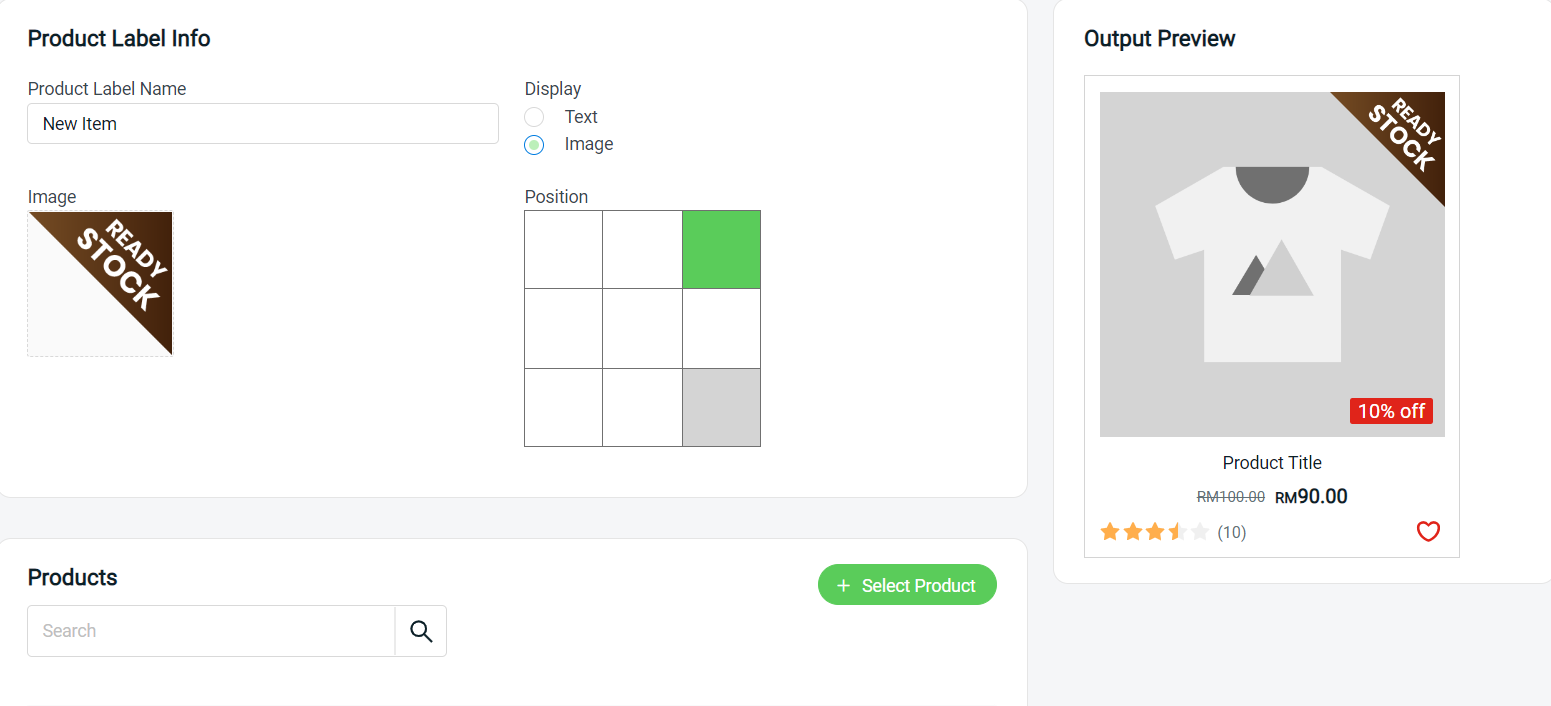Set label position to bottom-left cell
This screenshot has height=706, width=1551.
[564, 407]
